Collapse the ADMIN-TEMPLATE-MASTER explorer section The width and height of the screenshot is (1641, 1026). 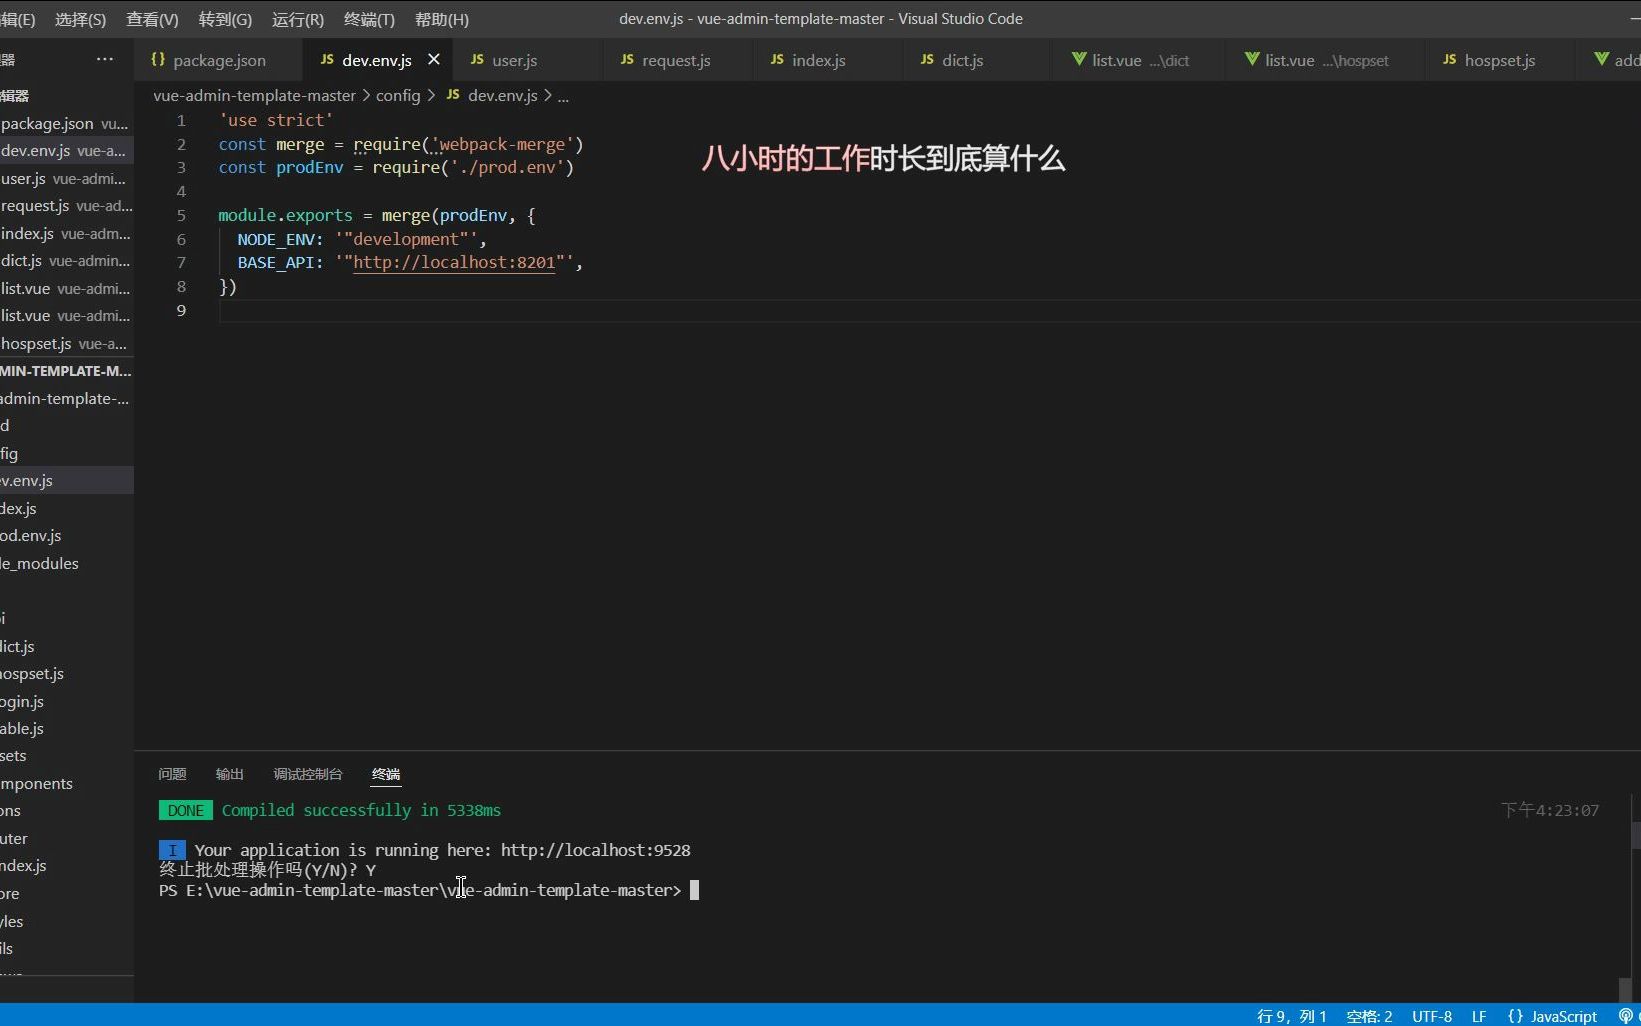click(66, 371)
